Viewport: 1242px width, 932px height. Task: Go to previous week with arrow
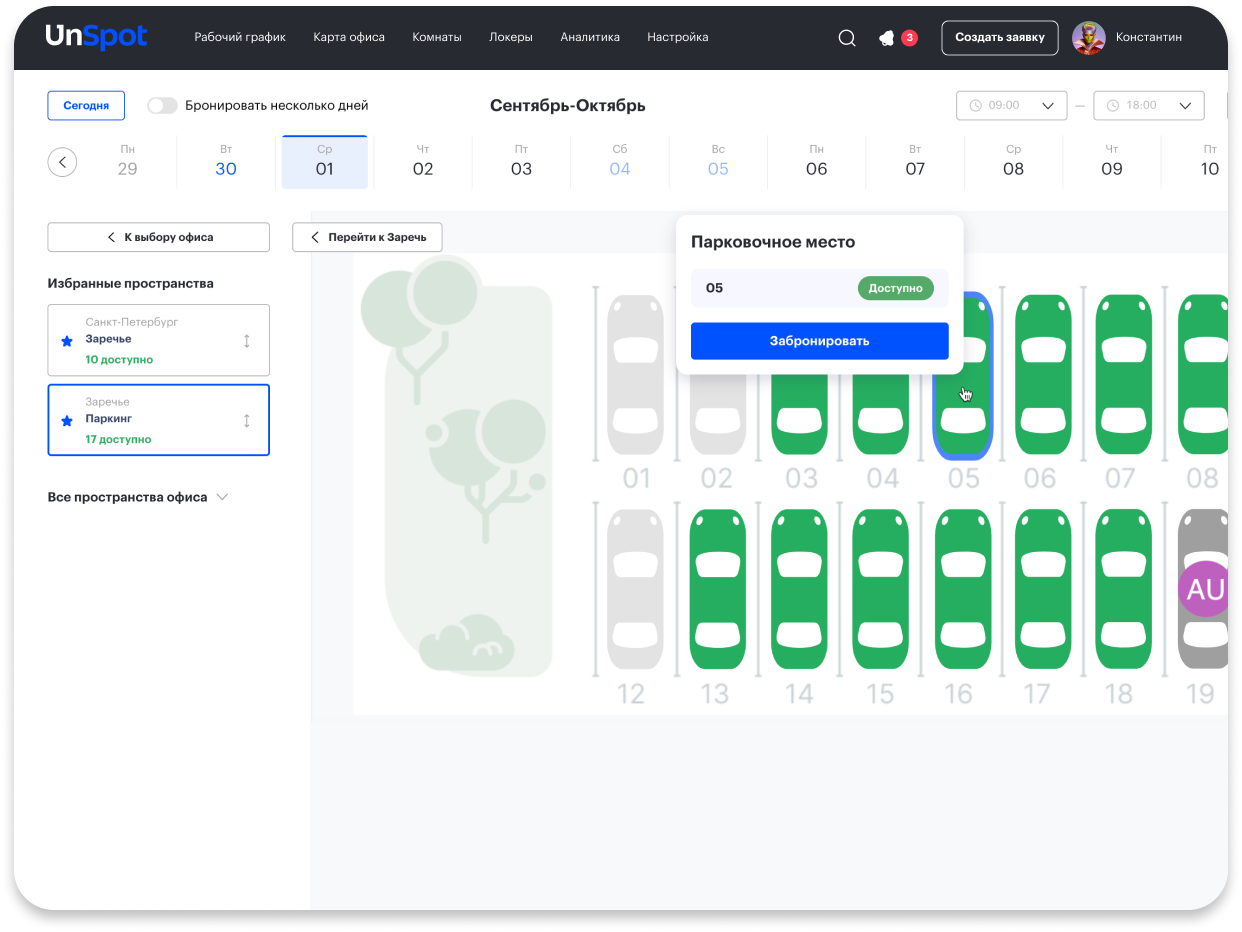(x=62, y=161)
